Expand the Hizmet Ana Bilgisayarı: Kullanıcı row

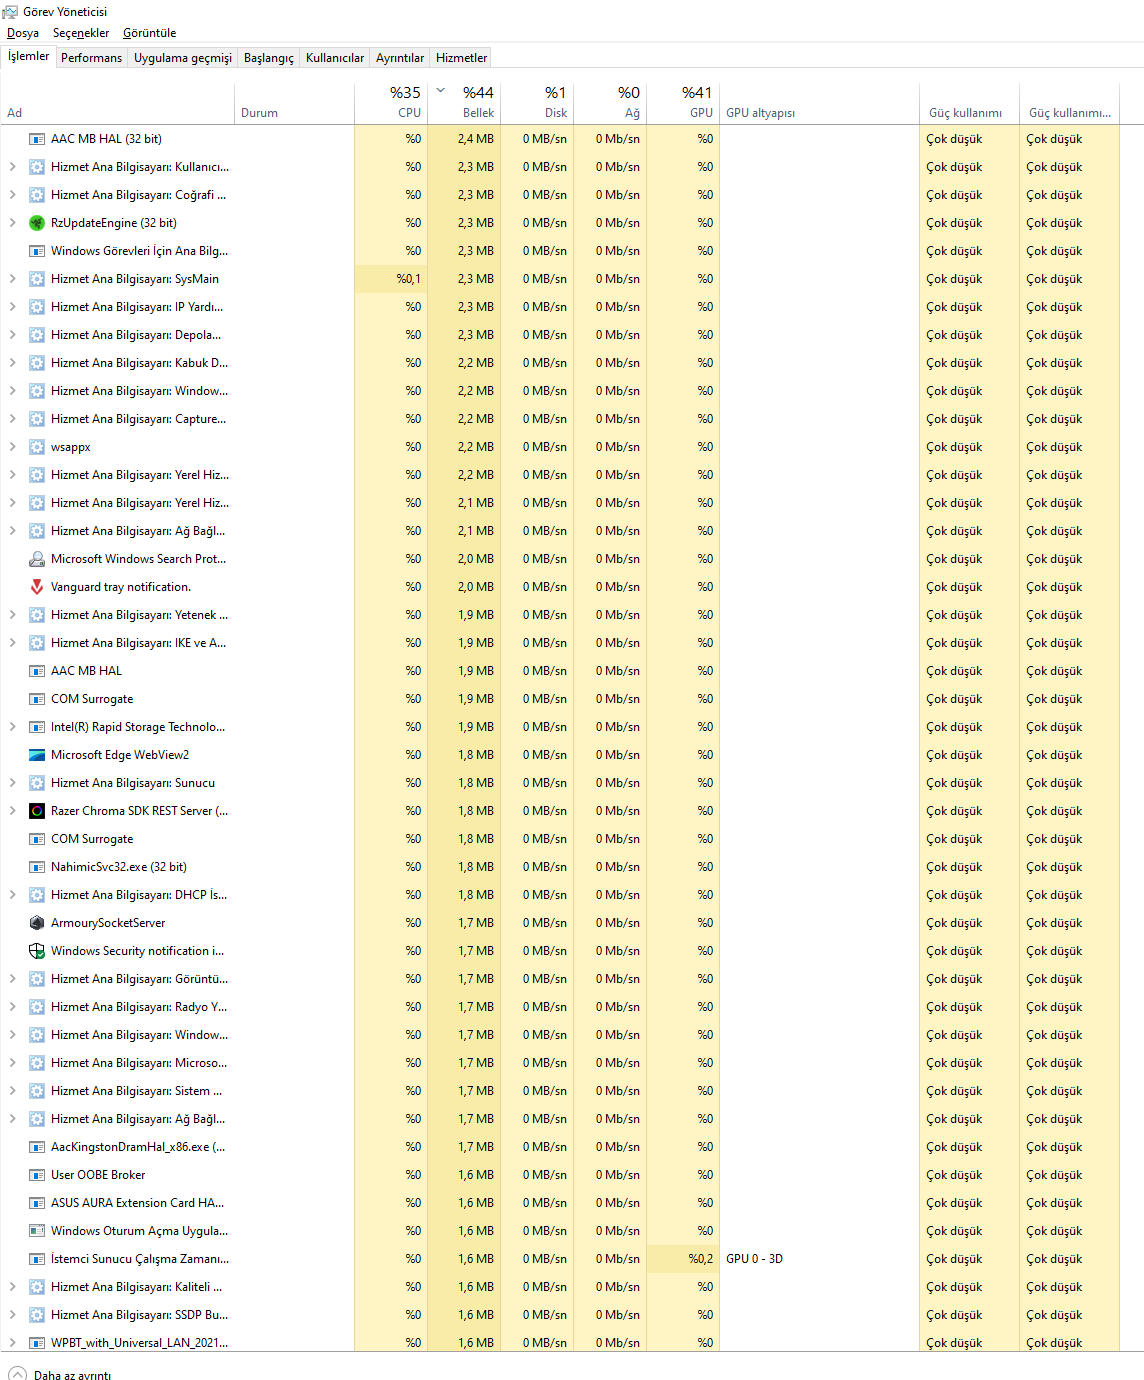coord(12,167)
